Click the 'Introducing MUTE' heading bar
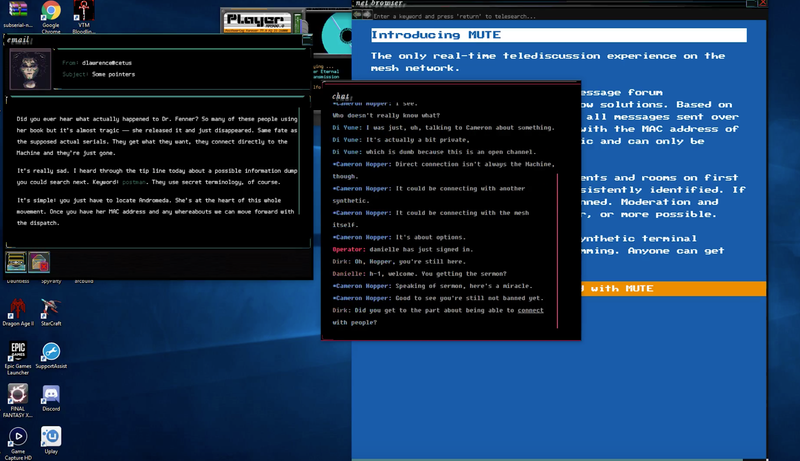 point(559,35)
